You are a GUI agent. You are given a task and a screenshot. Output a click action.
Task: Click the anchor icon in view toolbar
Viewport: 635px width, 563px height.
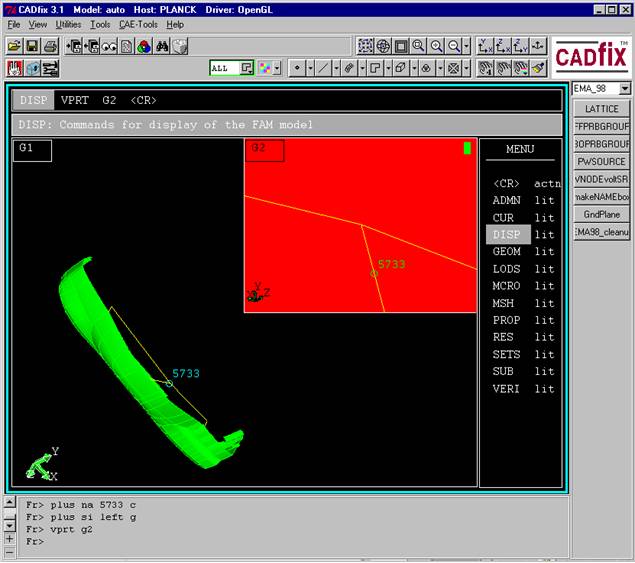point(537,46)
